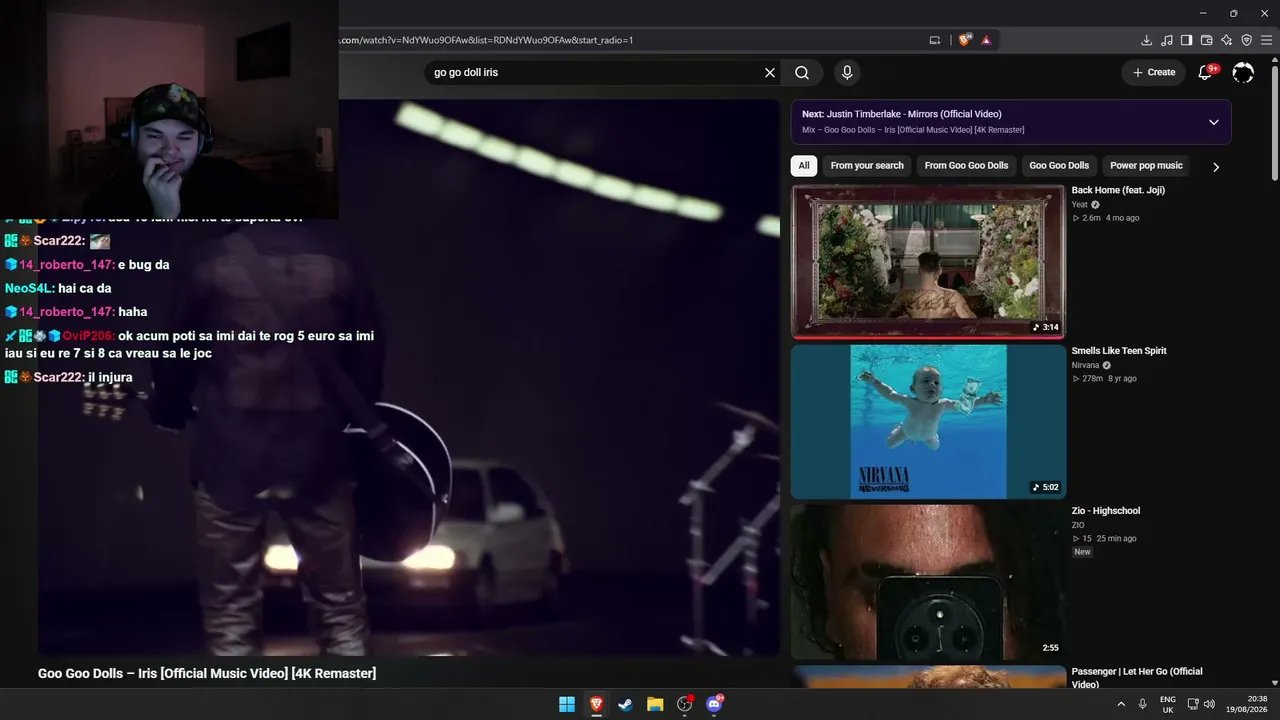Open the browser hamburger main menu
The image size is (1280, 720).
[1266, 40]
